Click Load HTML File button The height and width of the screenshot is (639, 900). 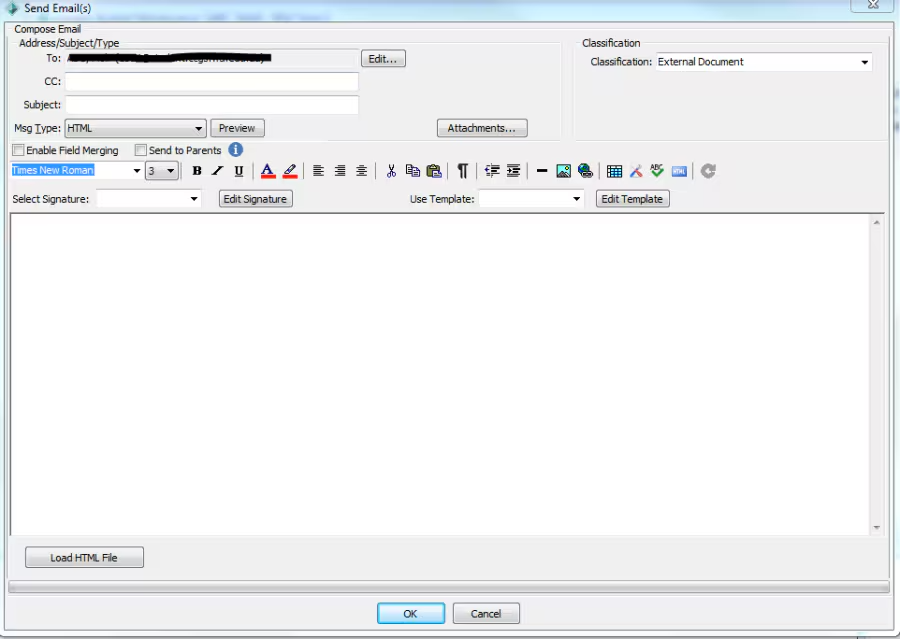click(x=84, y=557)
